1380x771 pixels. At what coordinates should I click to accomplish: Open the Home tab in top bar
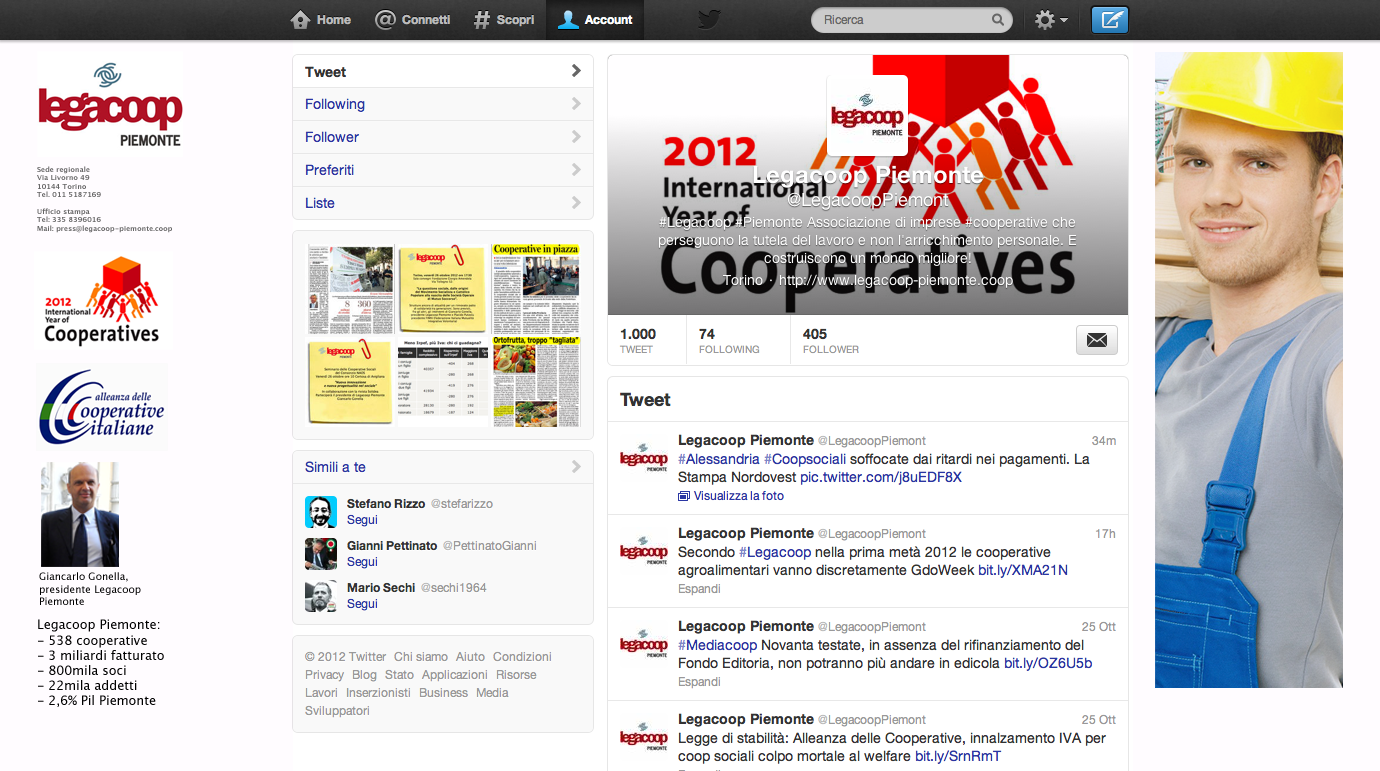(x=321, y=20)
